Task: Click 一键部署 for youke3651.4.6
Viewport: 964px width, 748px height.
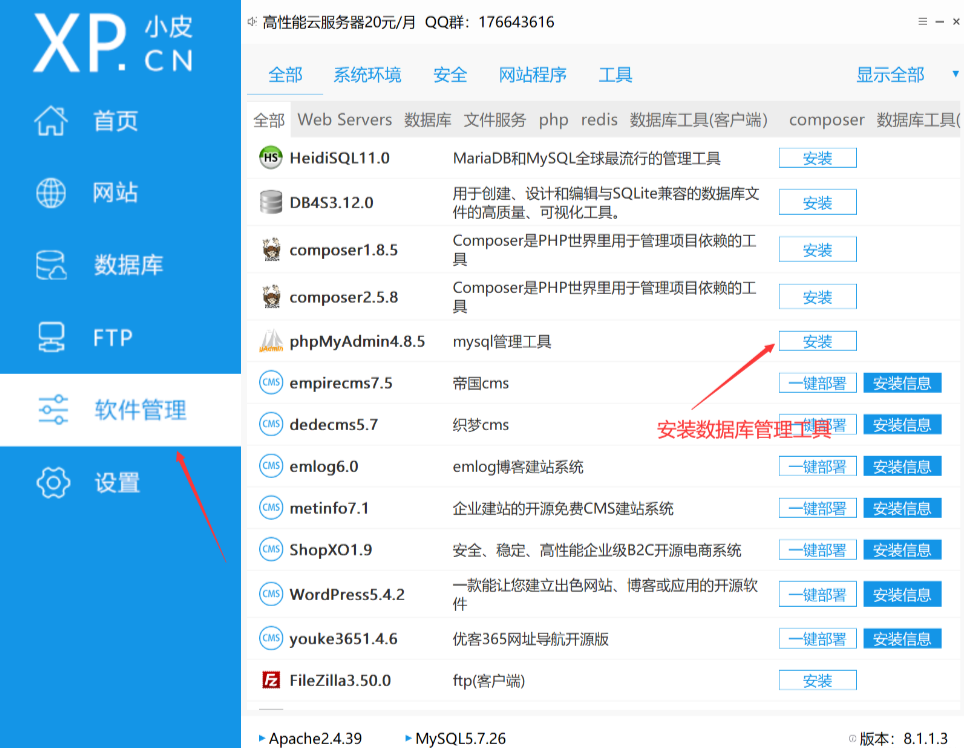Action: tap(818, 639)
